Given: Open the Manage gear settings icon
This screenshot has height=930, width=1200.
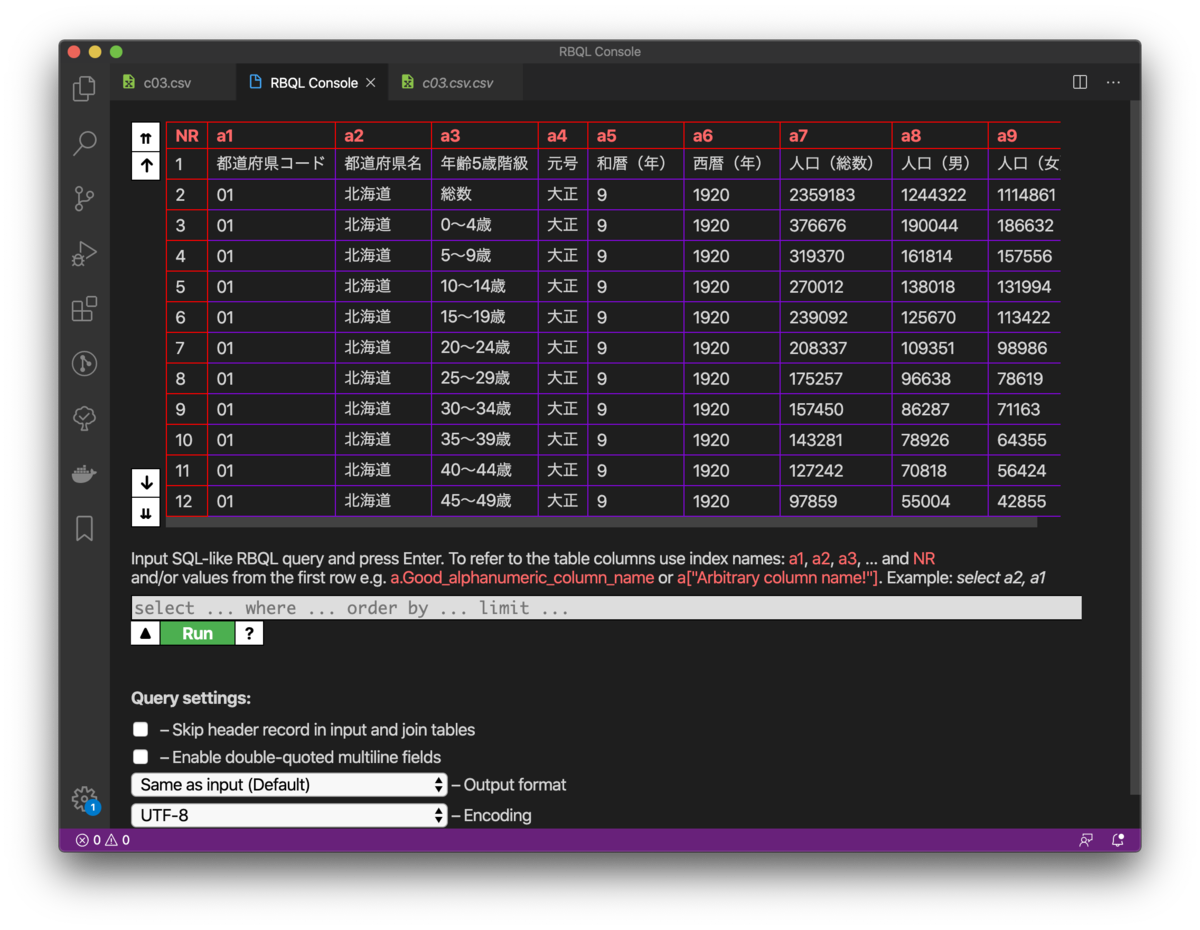Looking at the screenshot, I should 85,798.
